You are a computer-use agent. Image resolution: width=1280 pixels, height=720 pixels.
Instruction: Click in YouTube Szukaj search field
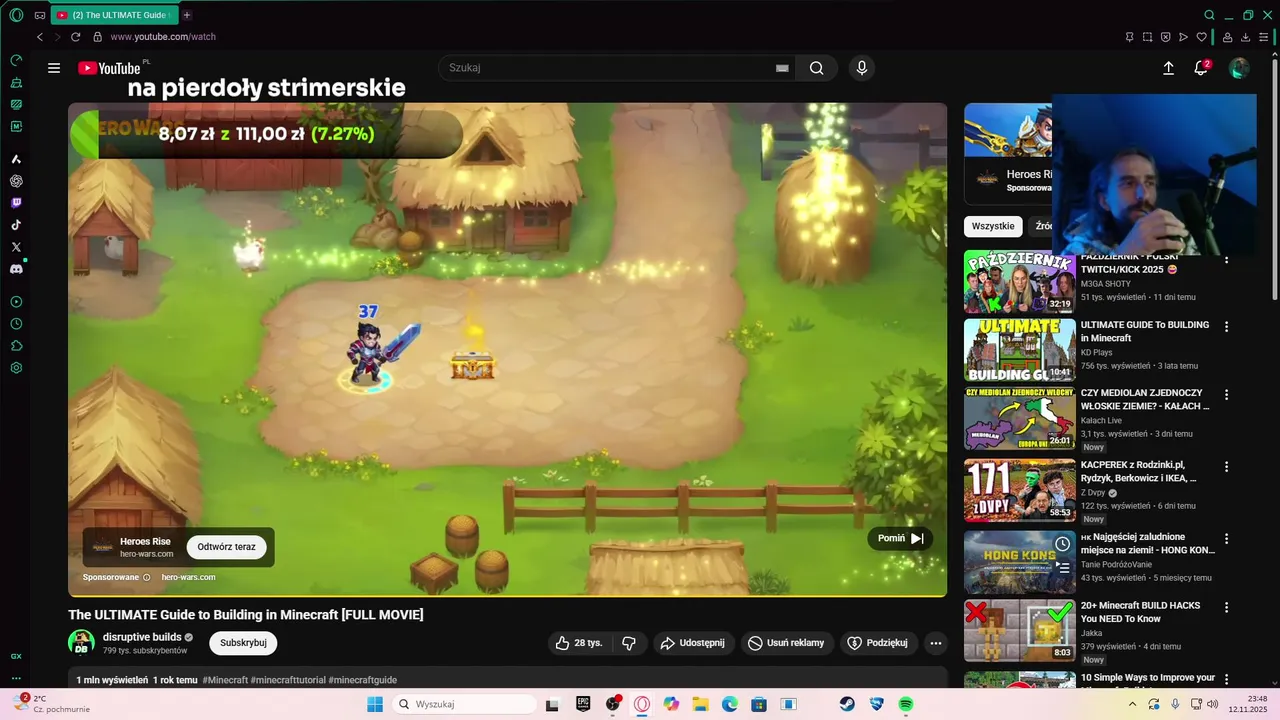pyautogui.click(x=605, y=68)
